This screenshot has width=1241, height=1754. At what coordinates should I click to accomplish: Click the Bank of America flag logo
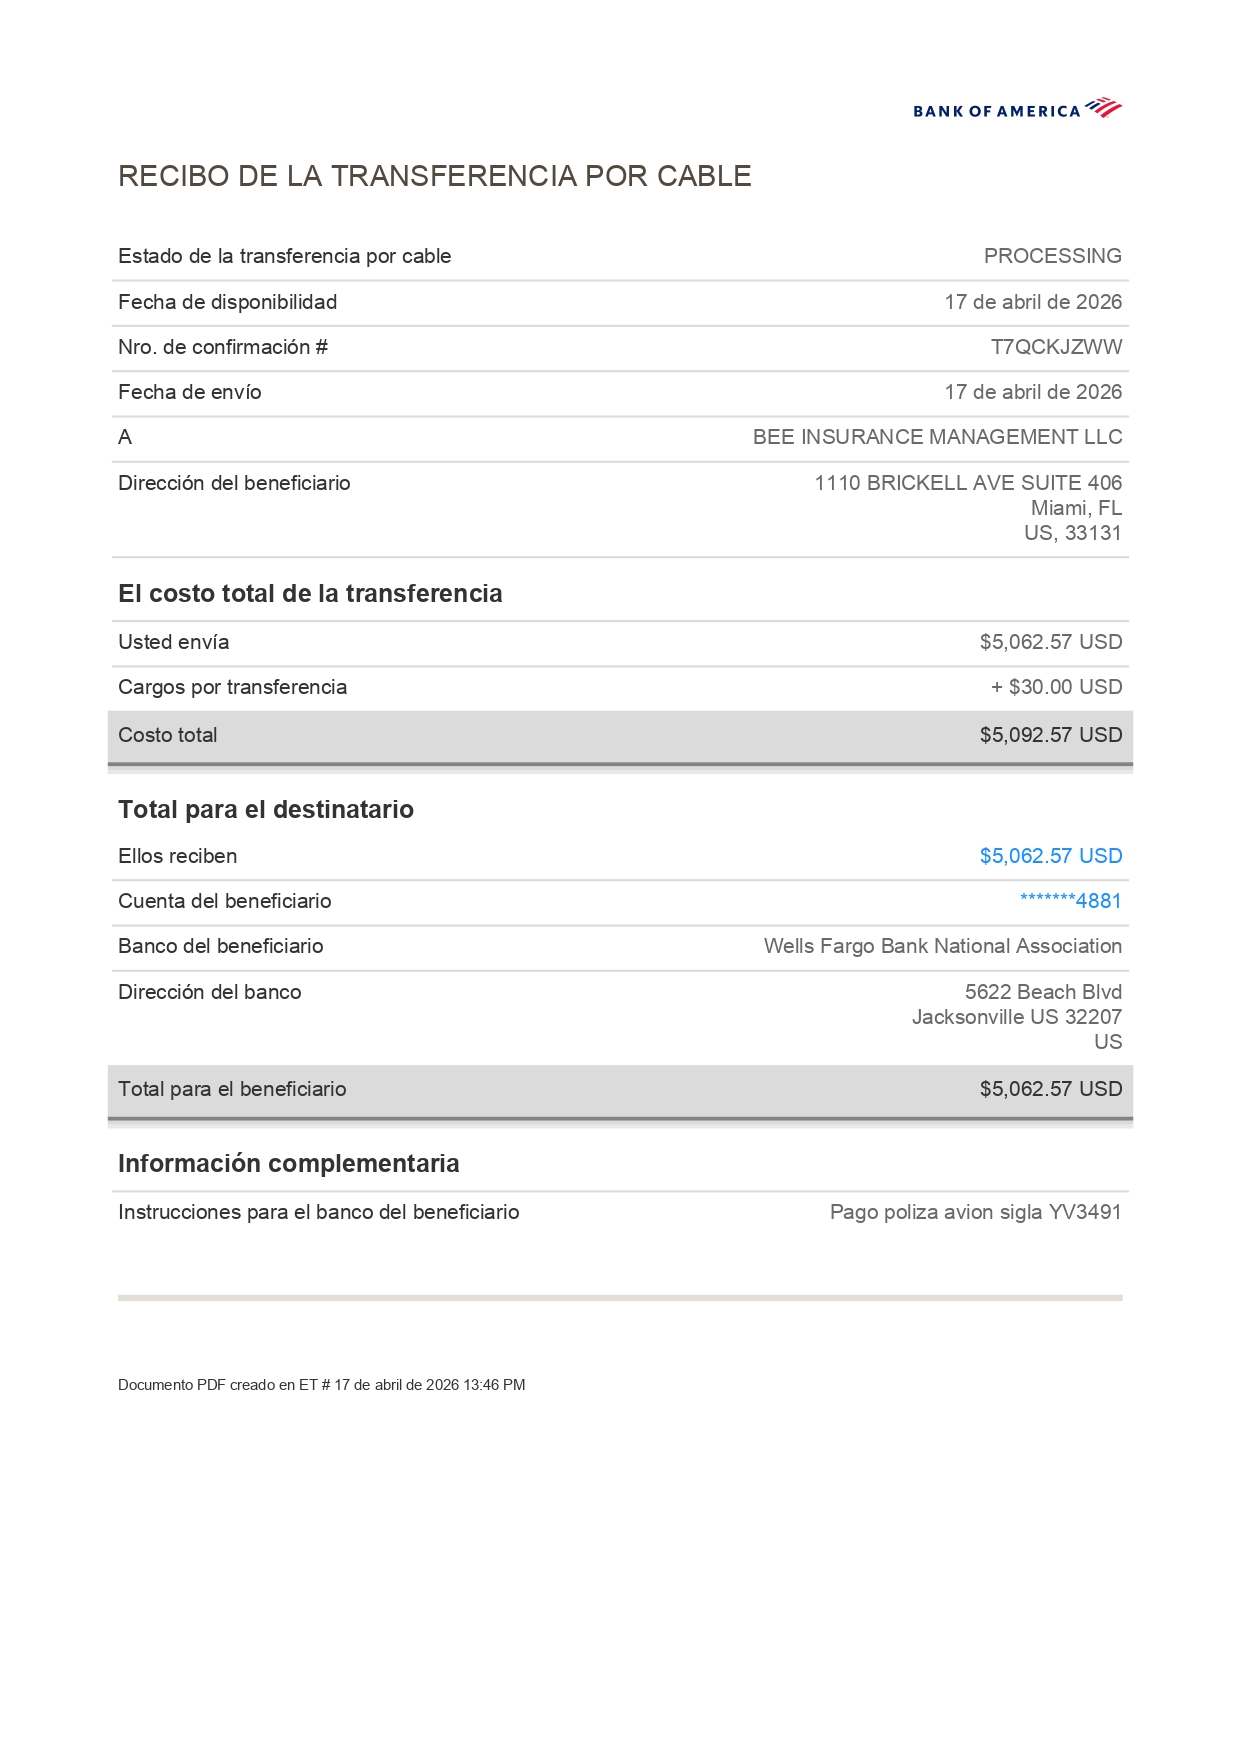(1103, 107)
